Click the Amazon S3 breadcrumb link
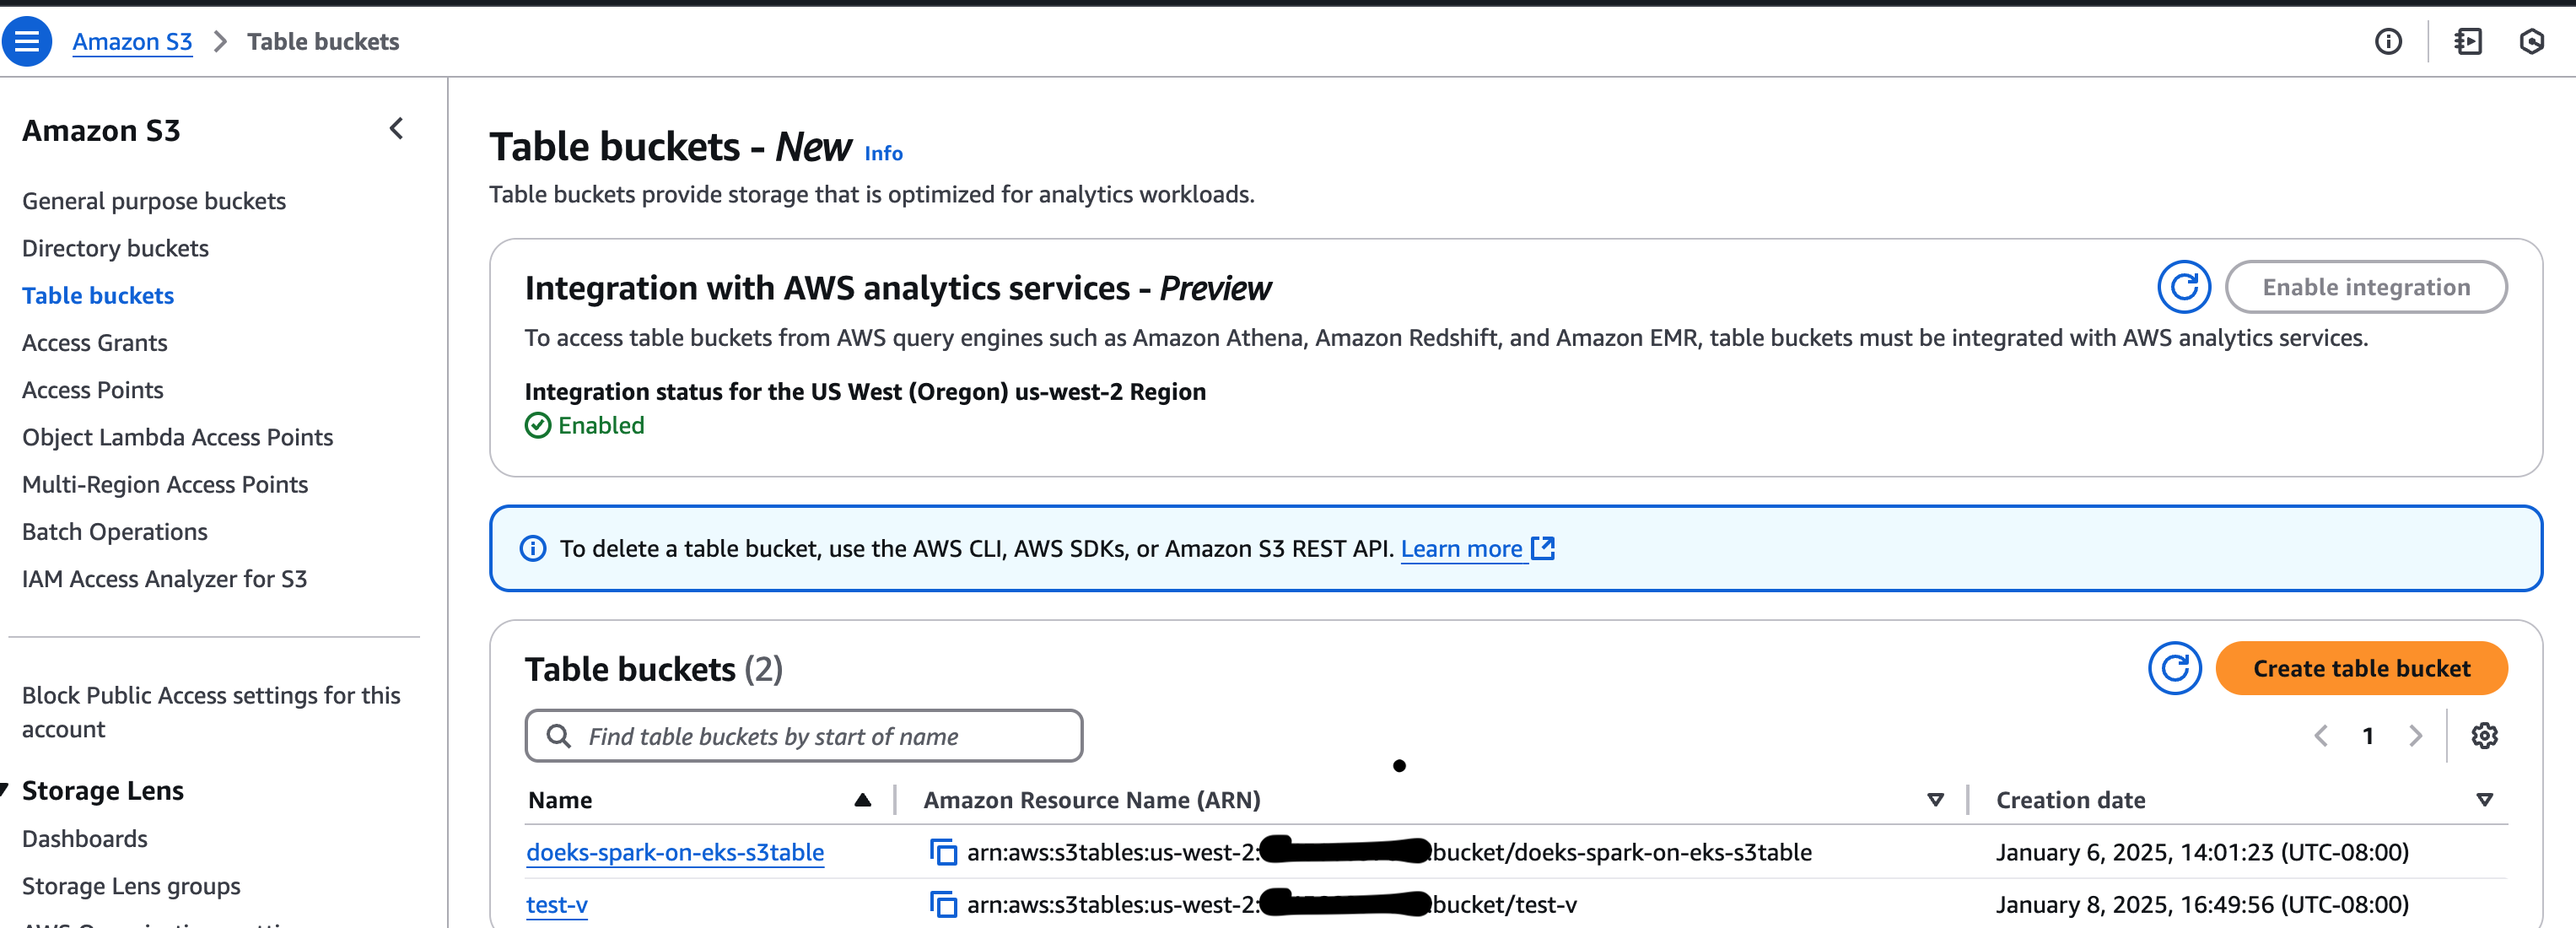This screenshot has height=928, width=2576. pos(132,42)
